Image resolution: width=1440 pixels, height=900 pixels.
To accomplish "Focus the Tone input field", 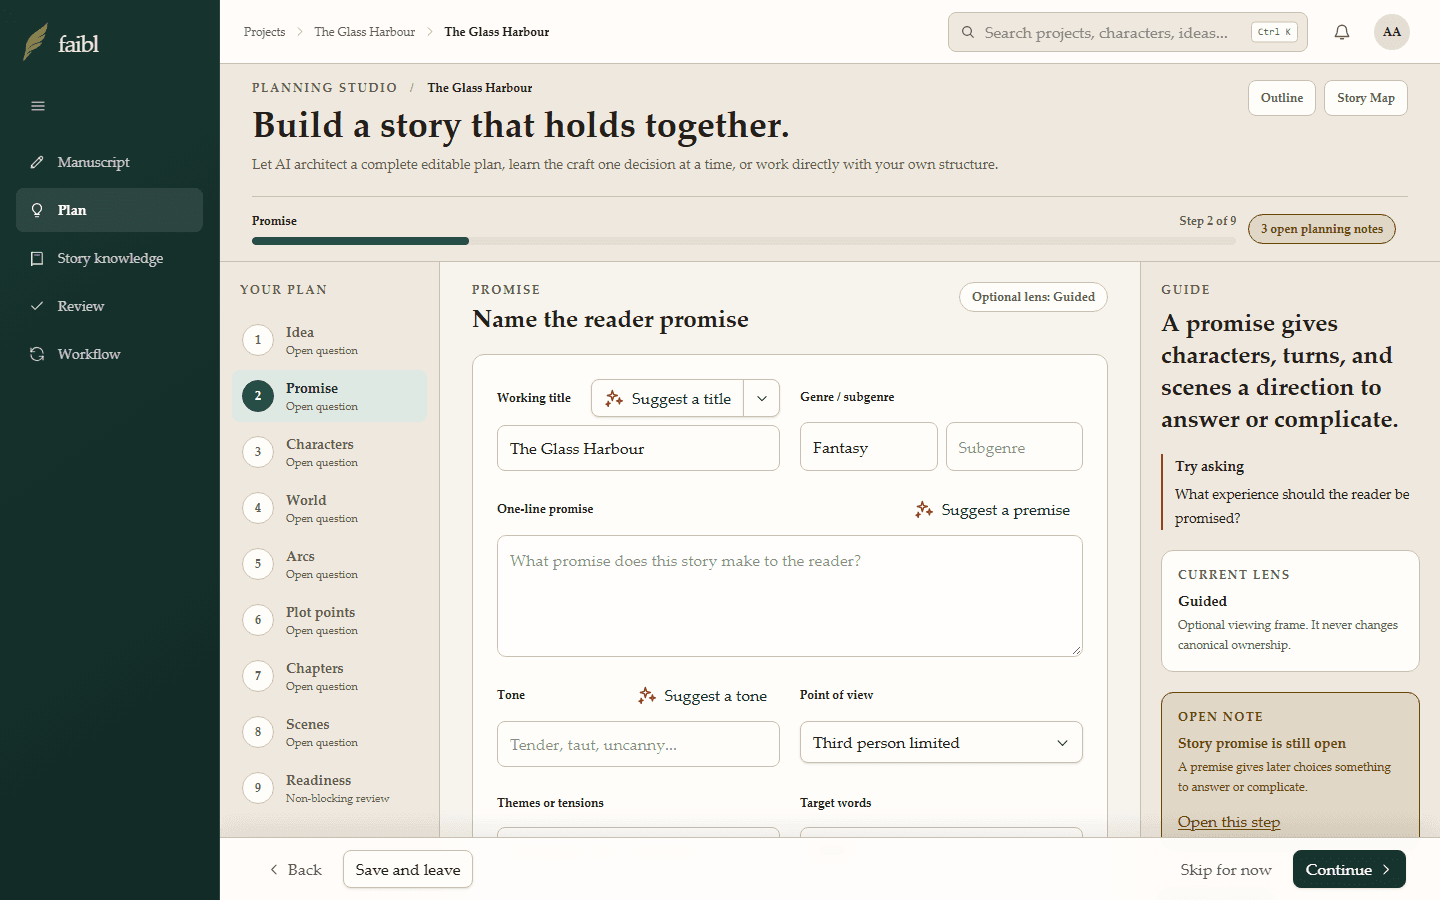I will [x=638, y=744].
